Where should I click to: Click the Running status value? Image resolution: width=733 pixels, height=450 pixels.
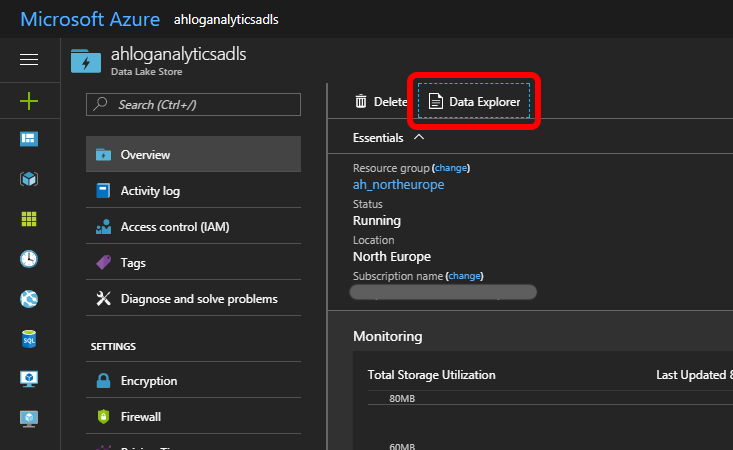[x=377, y=221]
